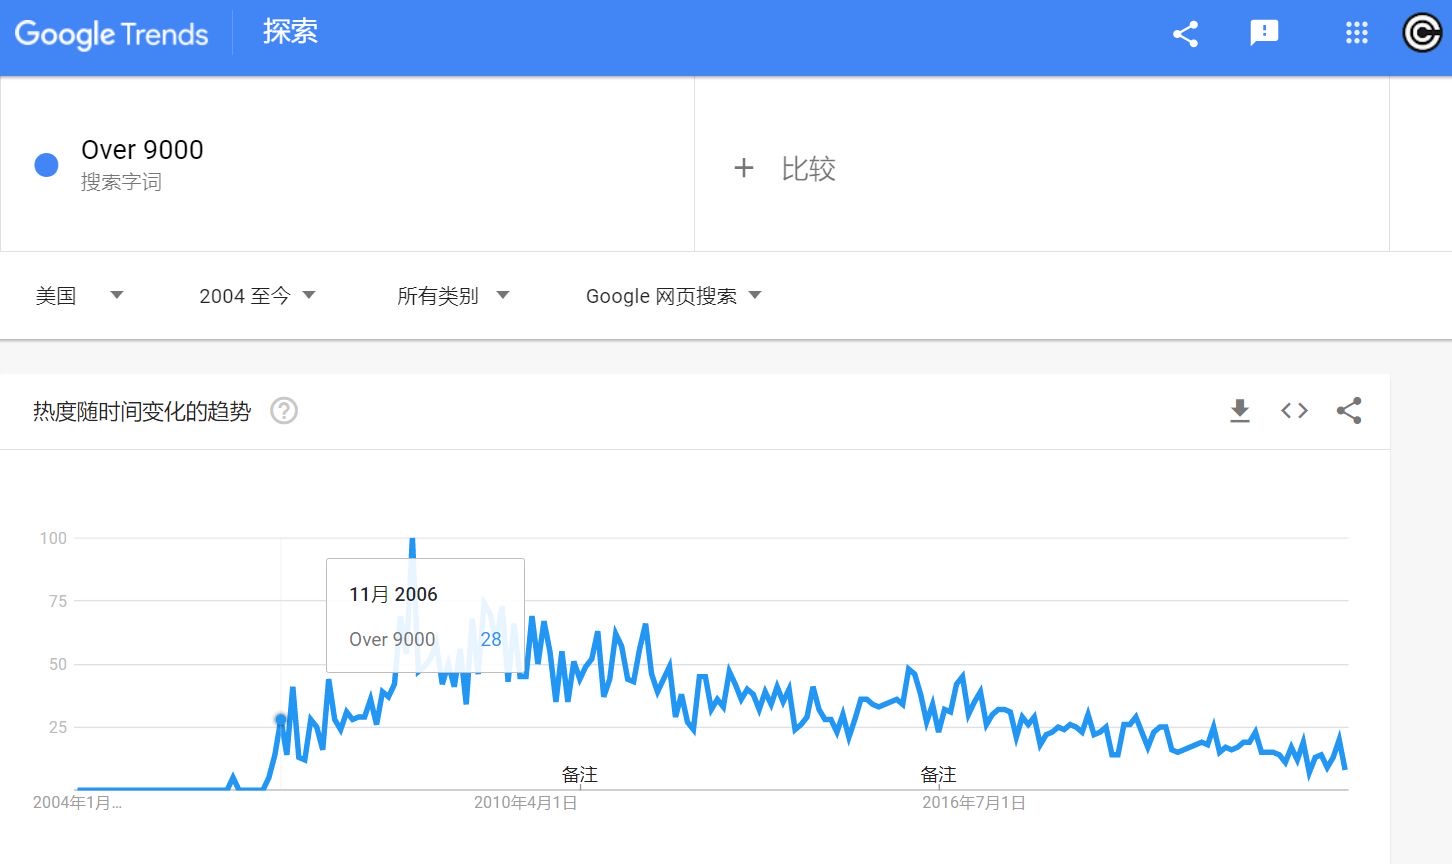Add a comparison with 比较

pos(808,168)
